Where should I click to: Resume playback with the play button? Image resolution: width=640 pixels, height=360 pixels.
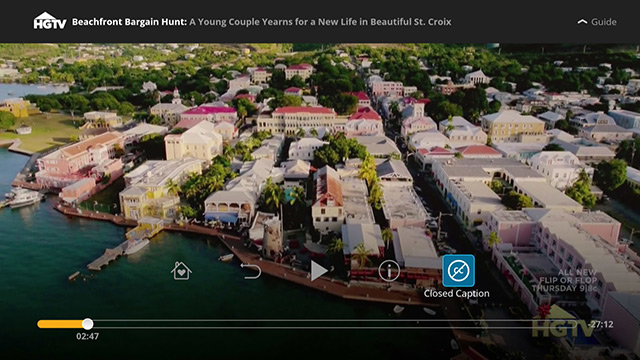(x=319, y=271)
